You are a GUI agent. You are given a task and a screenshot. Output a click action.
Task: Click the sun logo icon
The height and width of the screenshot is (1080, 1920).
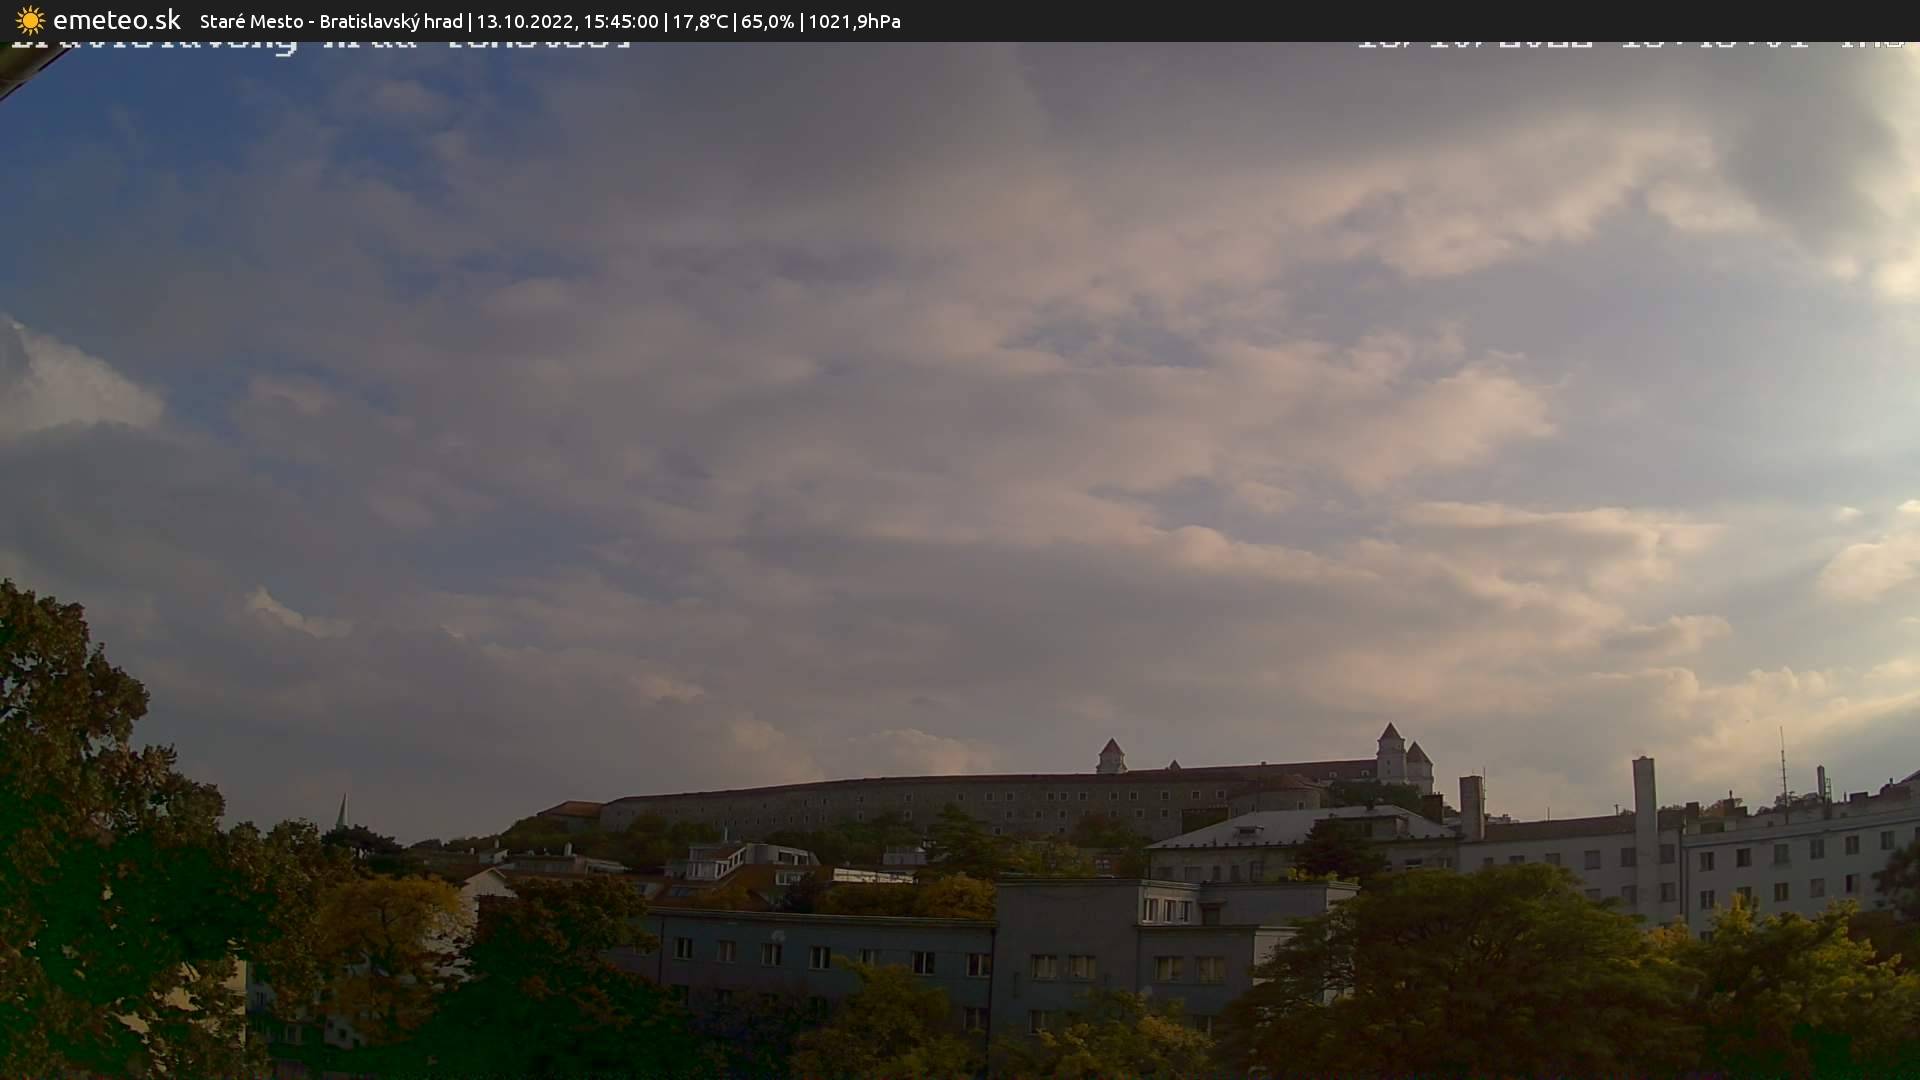click(30, 20)
